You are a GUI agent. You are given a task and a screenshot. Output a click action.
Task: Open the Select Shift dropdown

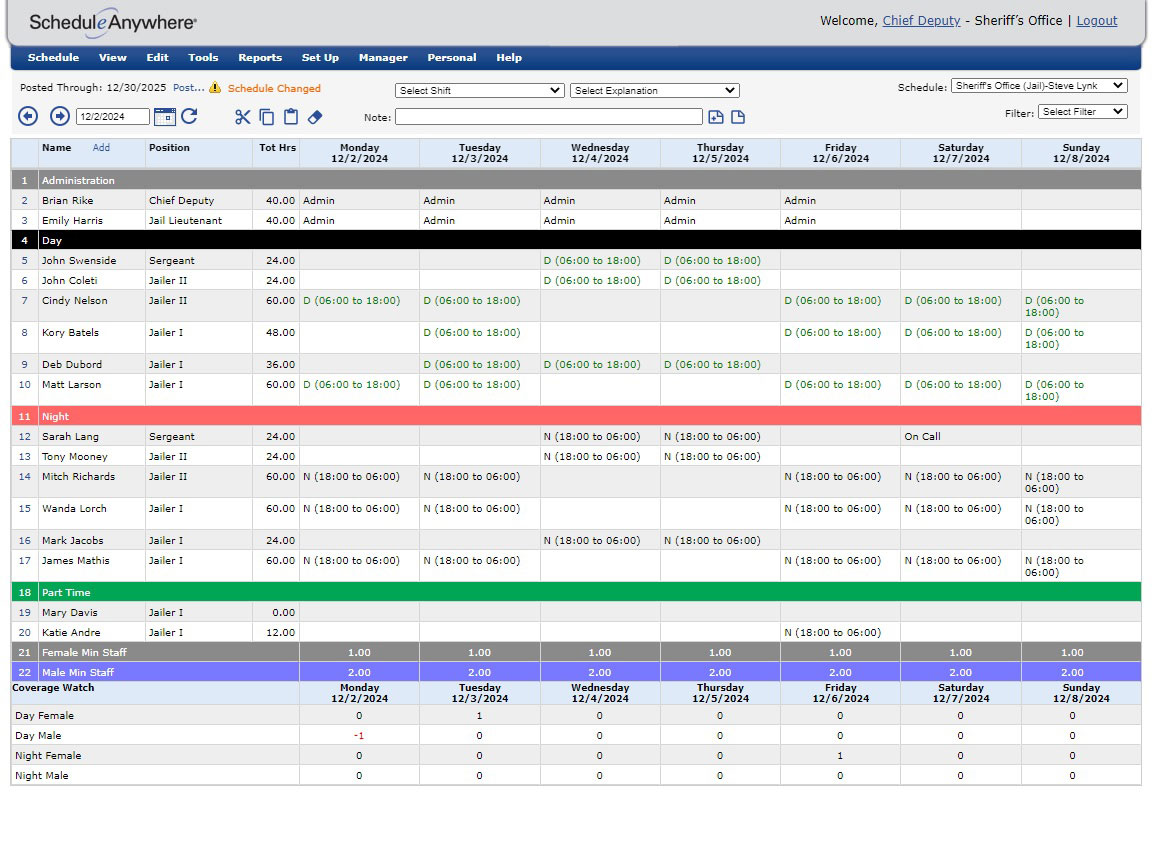[x=480, y=90]
